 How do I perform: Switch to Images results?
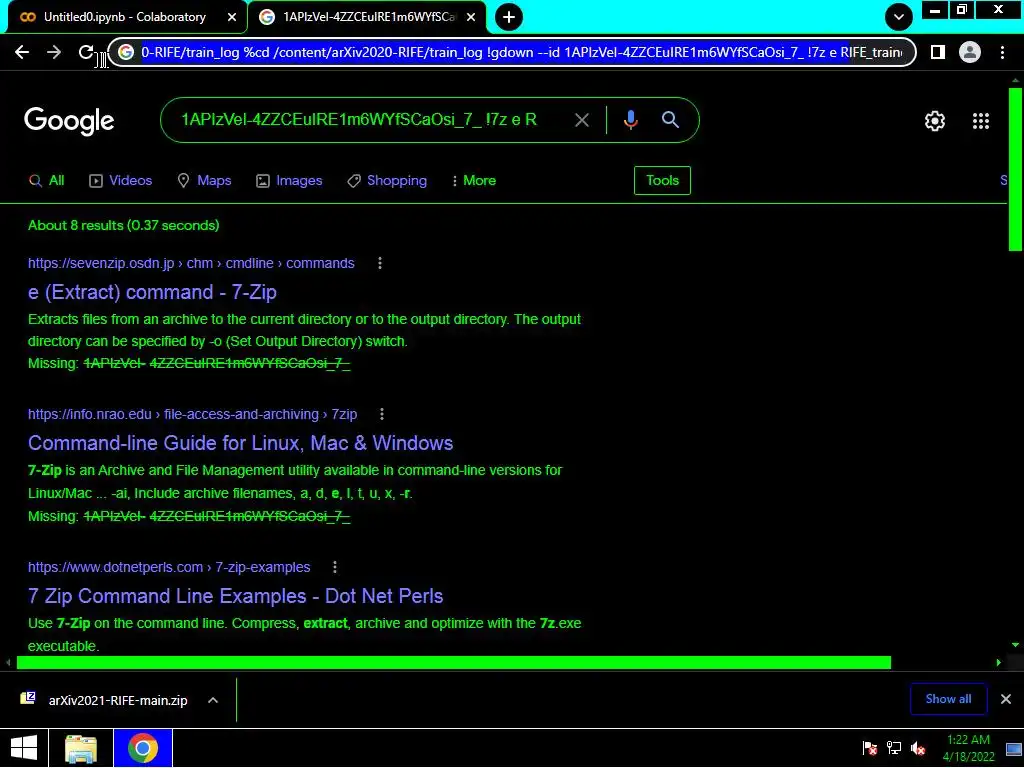point(289,181)
